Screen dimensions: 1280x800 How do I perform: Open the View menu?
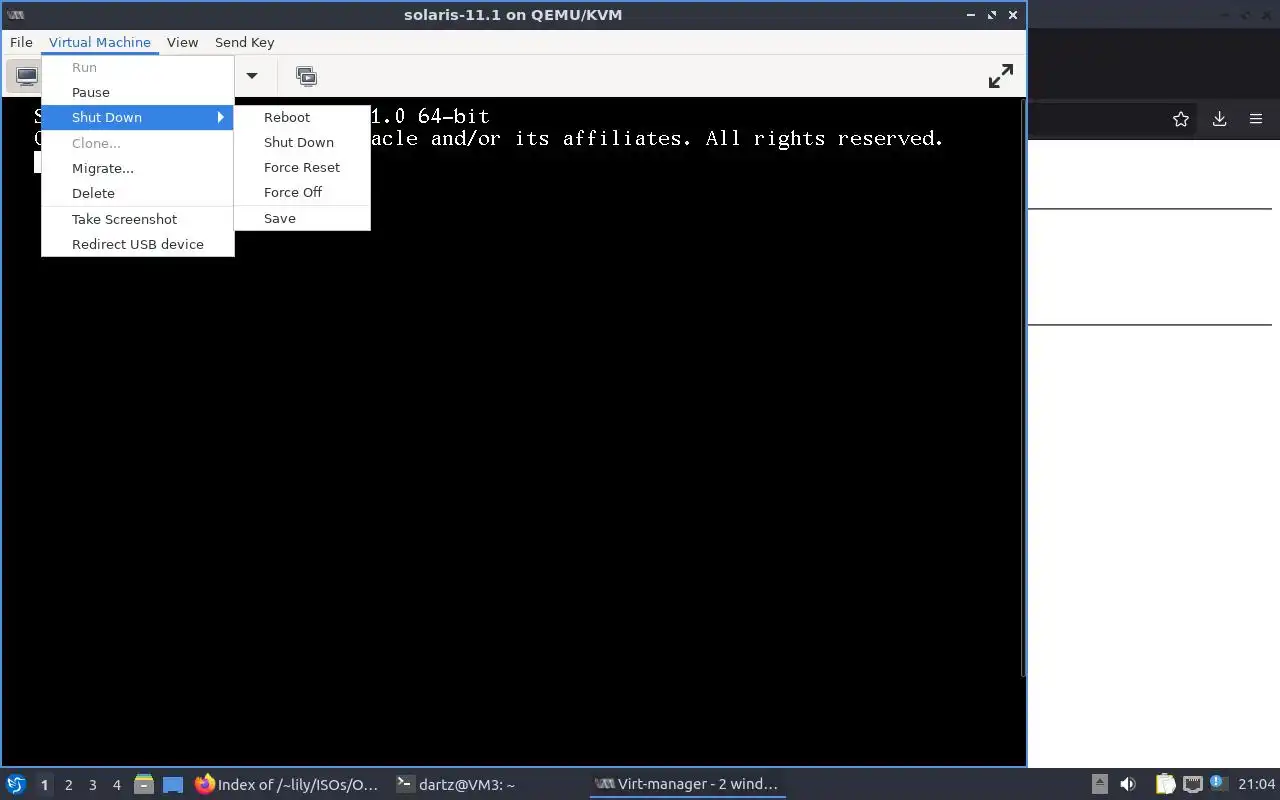pyautogui.click(x=182, y=42)
